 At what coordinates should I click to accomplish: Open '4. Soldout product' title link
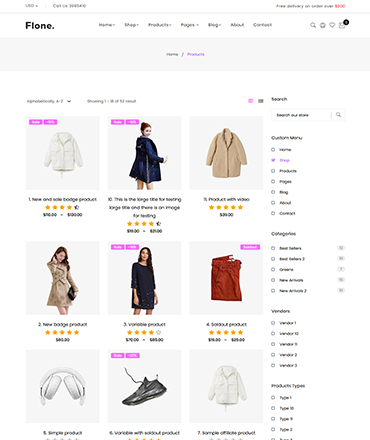coord(226,324)
